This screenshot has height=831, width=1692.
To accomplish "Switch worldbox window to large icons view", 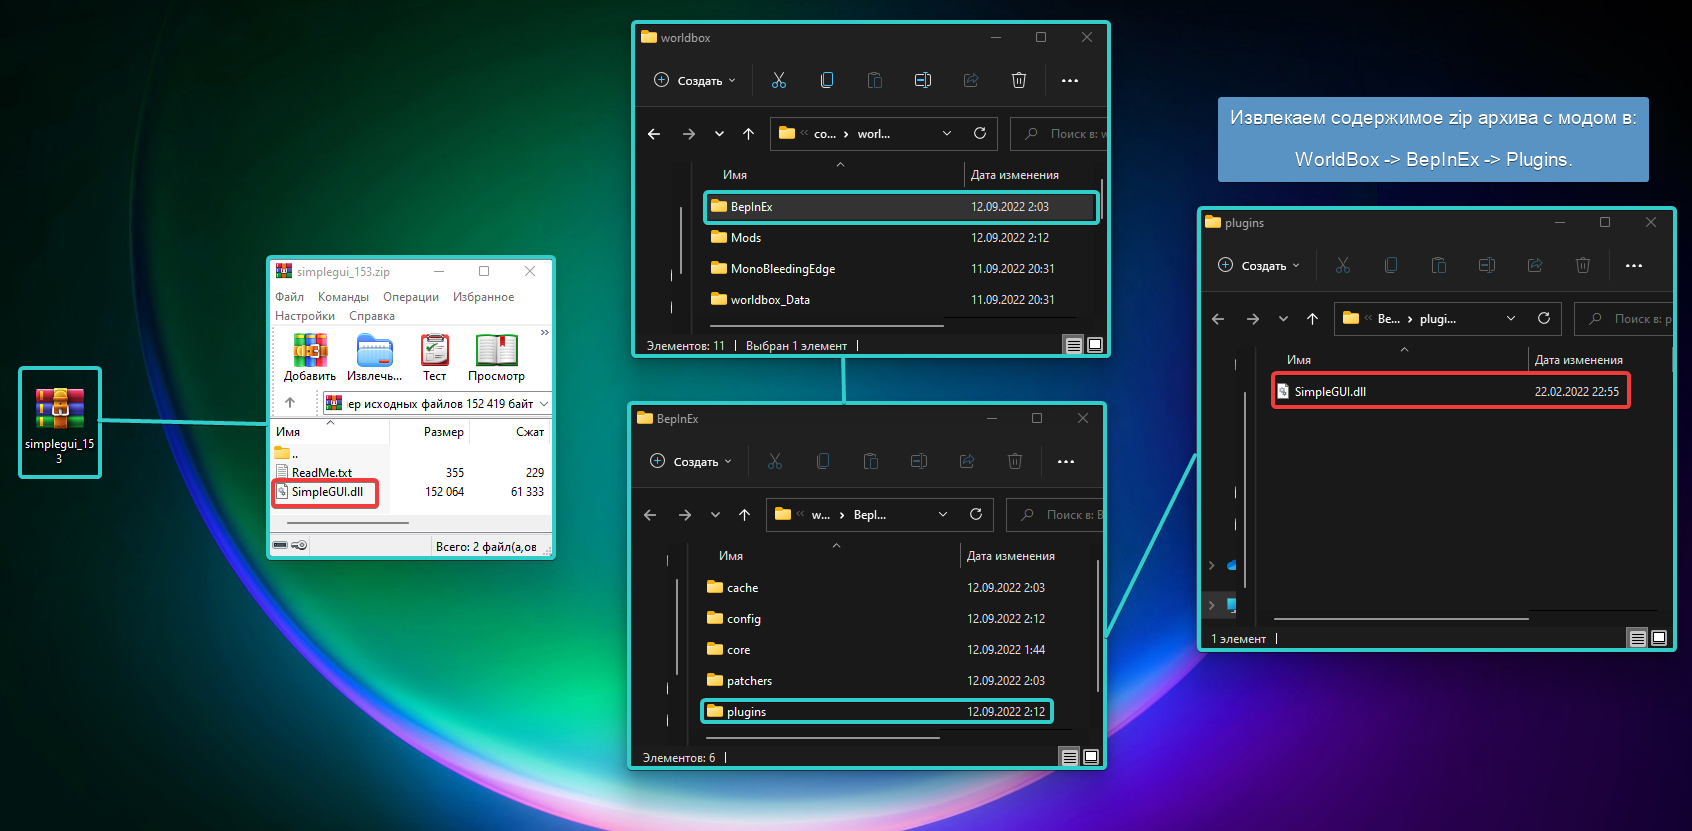I will (1095, 345).
